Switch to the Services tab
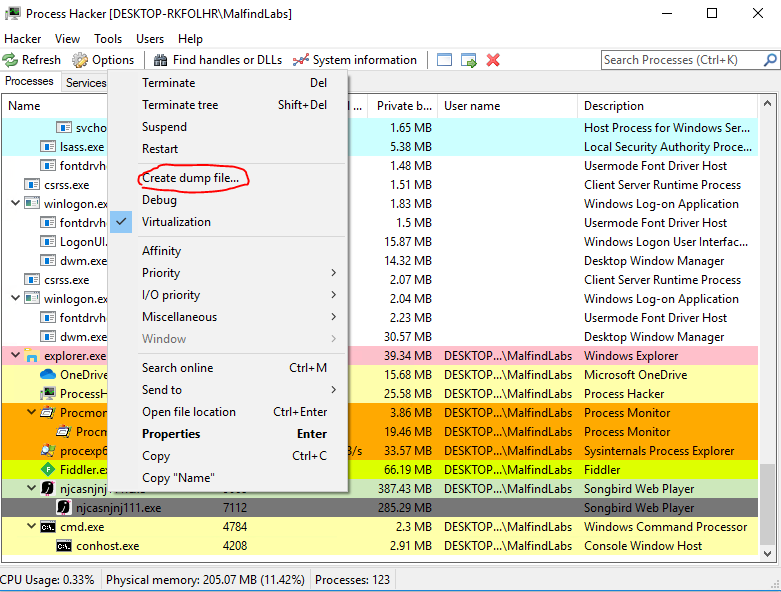The image size is (781, 592). coord(85,83)
